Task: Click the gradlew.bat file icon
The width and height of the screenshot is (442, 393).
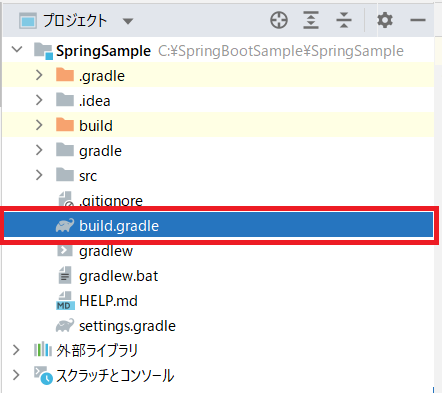Action: (x=65, y=275)
